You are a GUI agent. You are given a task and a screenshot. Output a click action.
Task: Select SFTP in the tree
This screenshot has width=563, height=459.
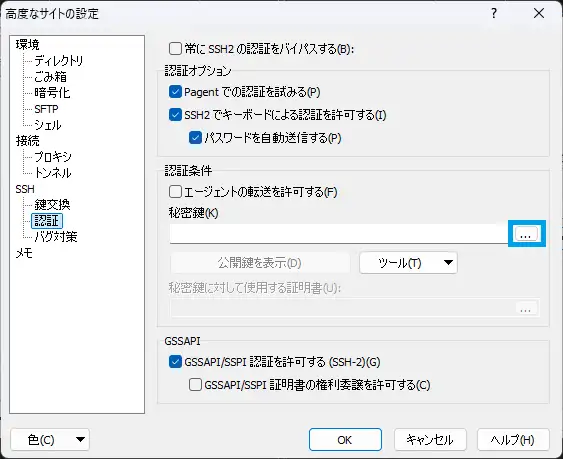(x=46, y=109)
